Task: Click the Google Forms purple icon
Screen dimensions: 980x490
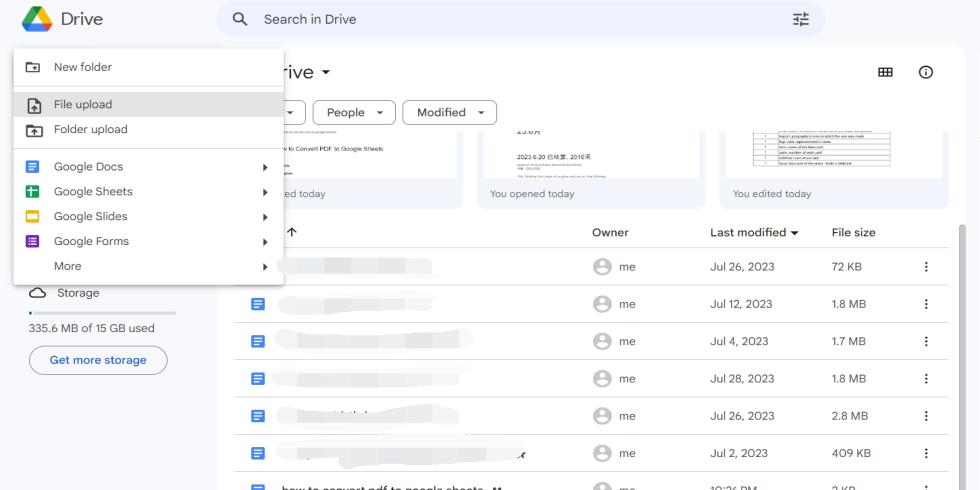Action: pyautogui.click(x=32, y=241)
